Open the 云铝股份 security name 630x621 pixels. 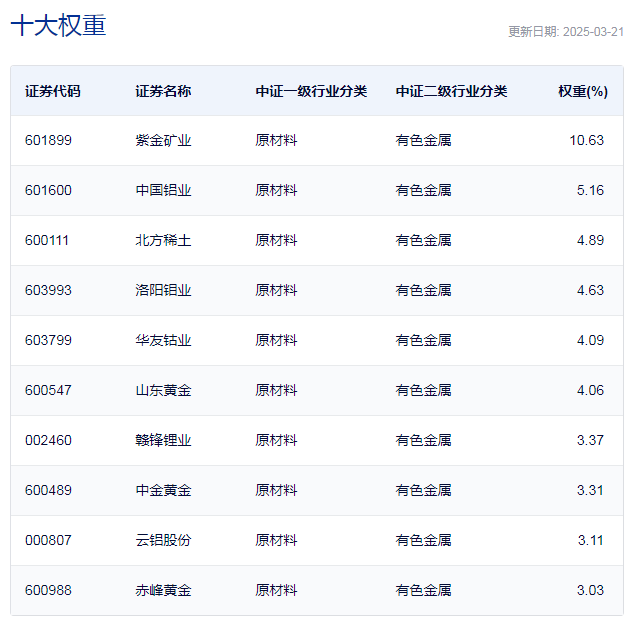coord(163,540)
